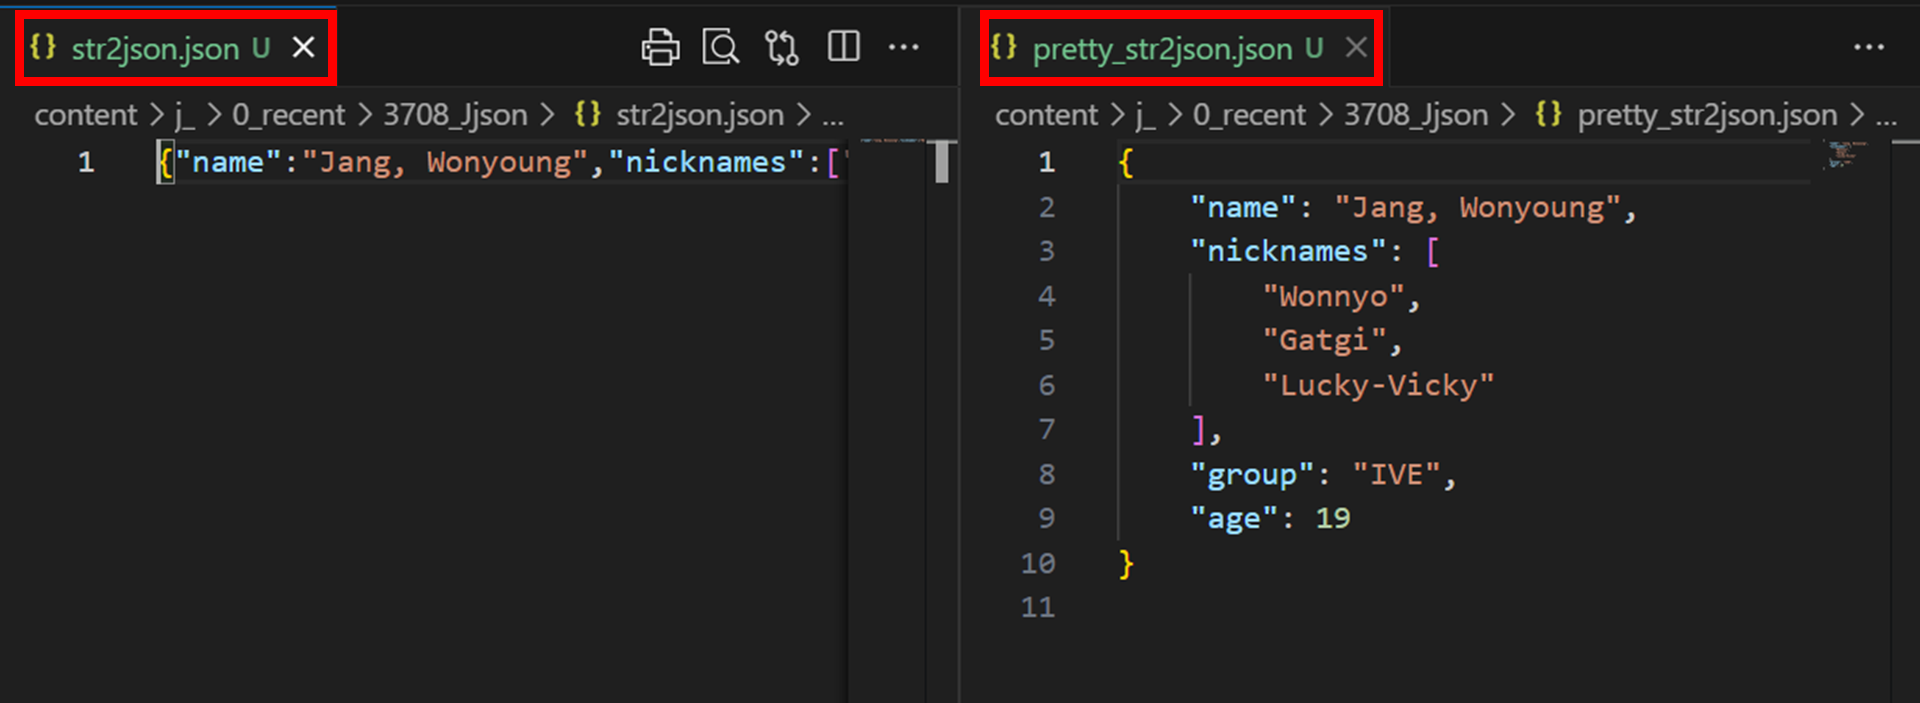
Task: Open '3708_Jjson' breadcrumb in left editor
Action: 455,115
